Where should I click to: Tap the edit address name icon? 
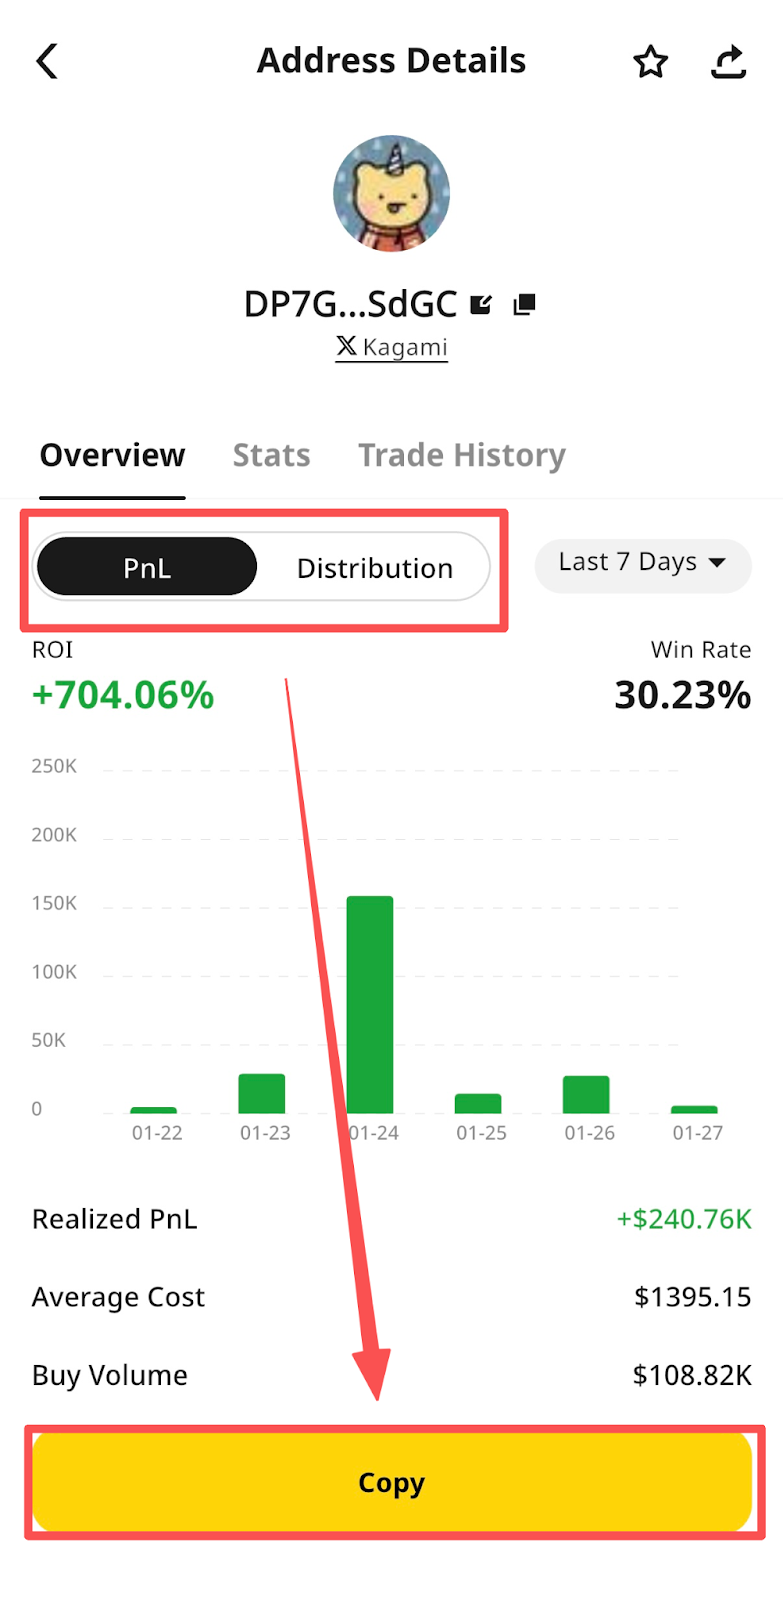tap(481, 304)
